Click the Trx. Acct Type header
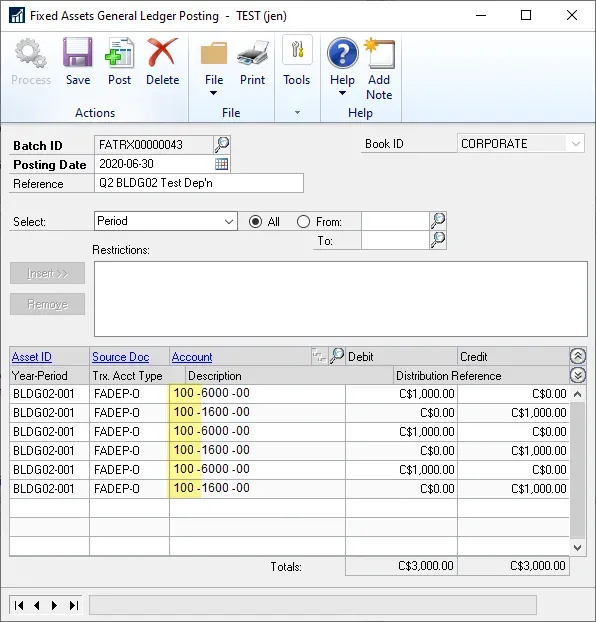 [137, 376]
